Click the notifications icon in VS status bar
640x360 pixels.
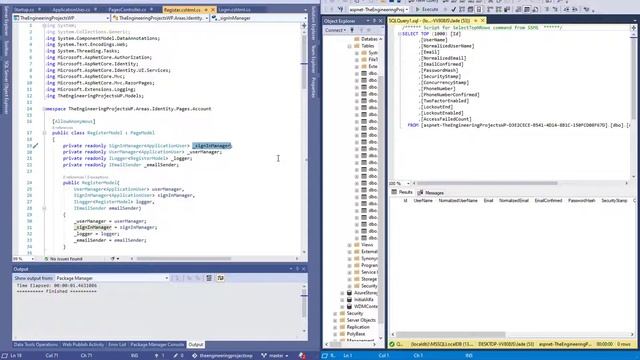[302, 356]
